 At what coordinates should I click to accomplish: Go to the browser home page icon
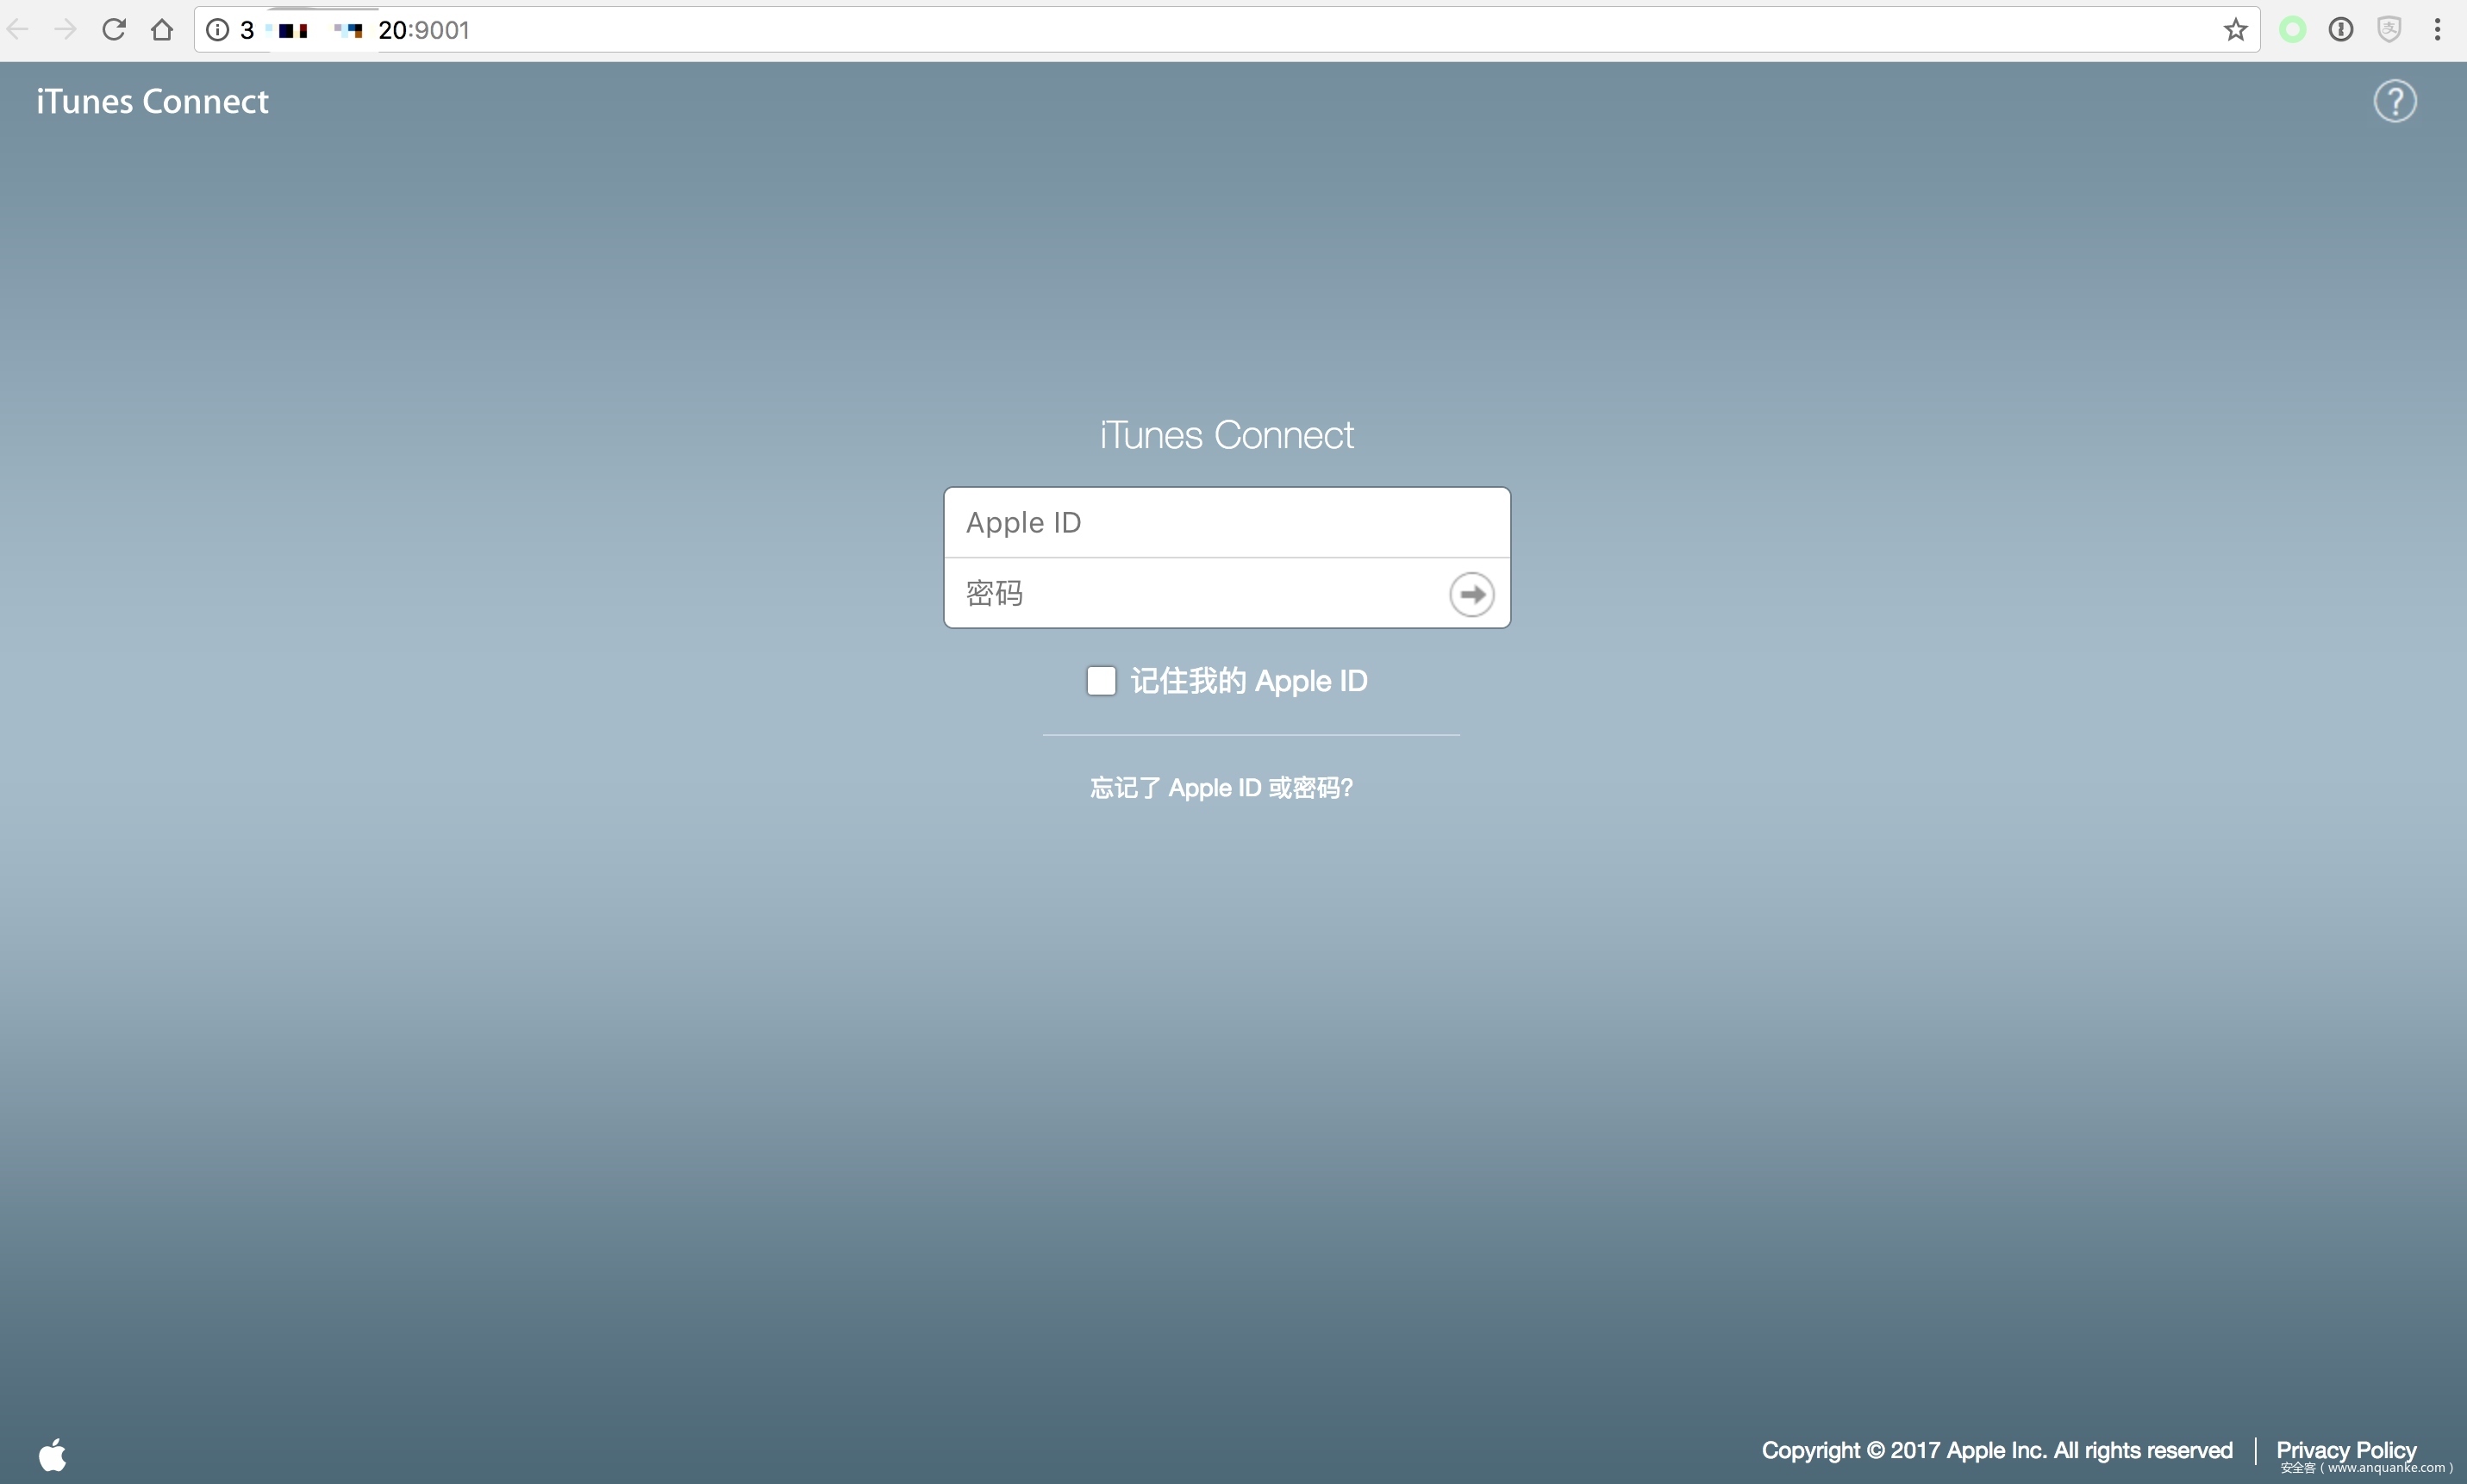[x=162, y=30]
